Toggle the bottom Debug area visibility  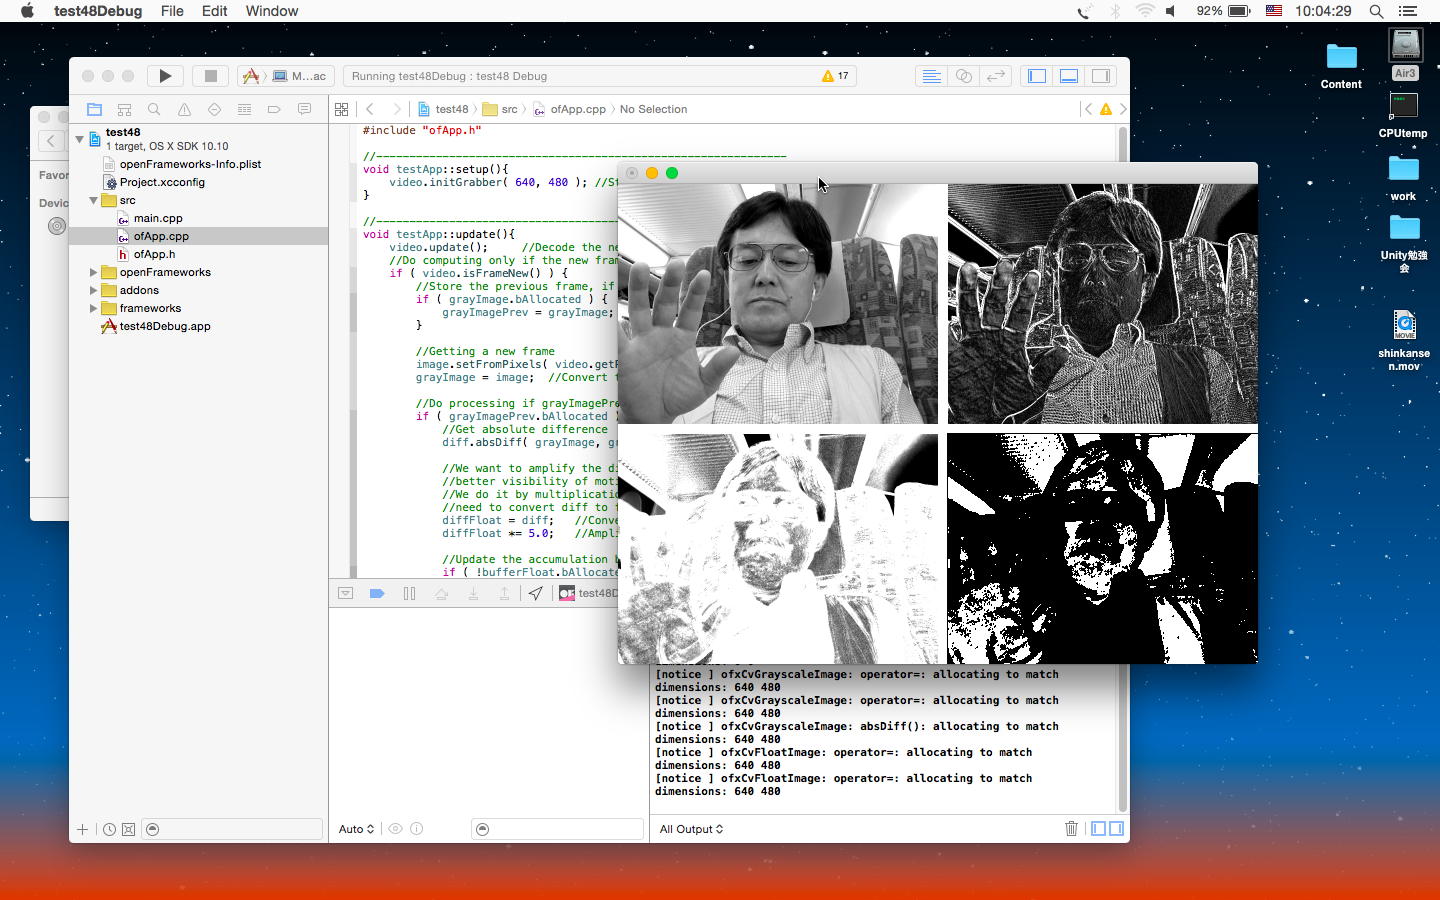point(1069,76)
